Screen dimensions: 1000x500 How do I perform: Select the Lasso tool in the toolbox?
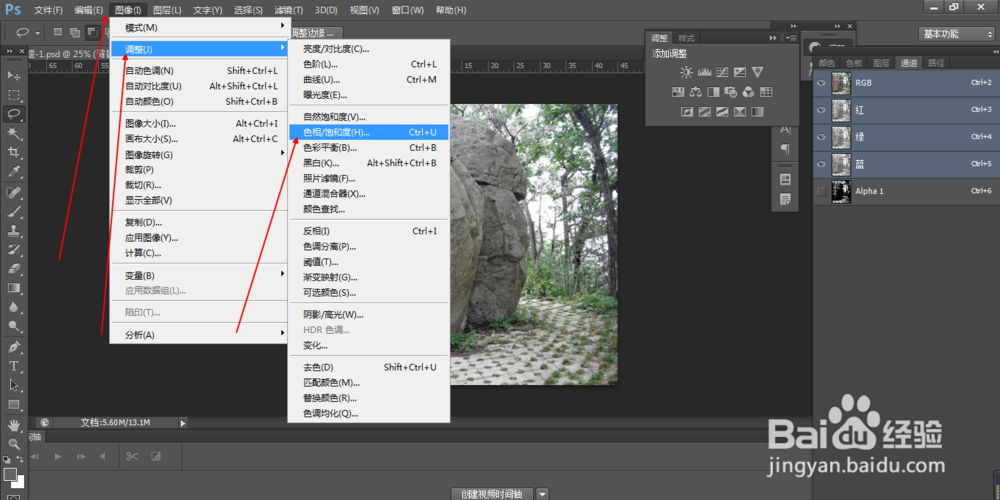click(13, 114)
